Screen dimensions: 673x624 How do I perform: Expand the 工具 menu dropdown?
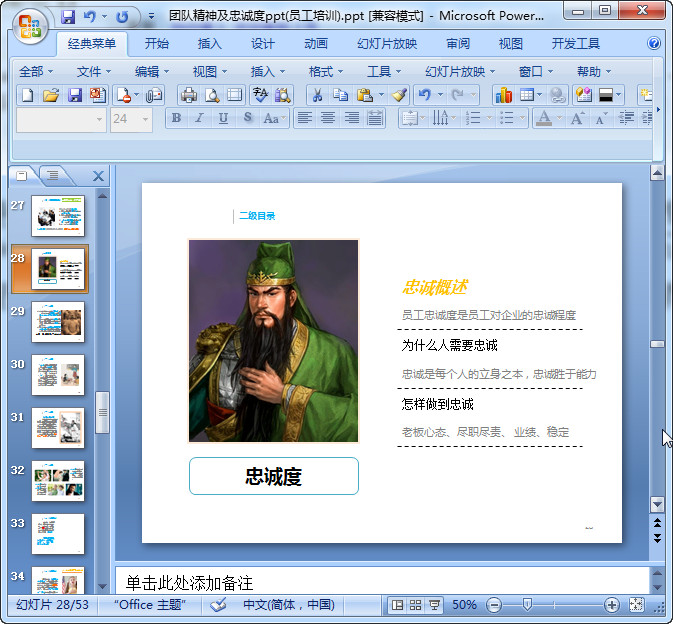pos(384,71)
